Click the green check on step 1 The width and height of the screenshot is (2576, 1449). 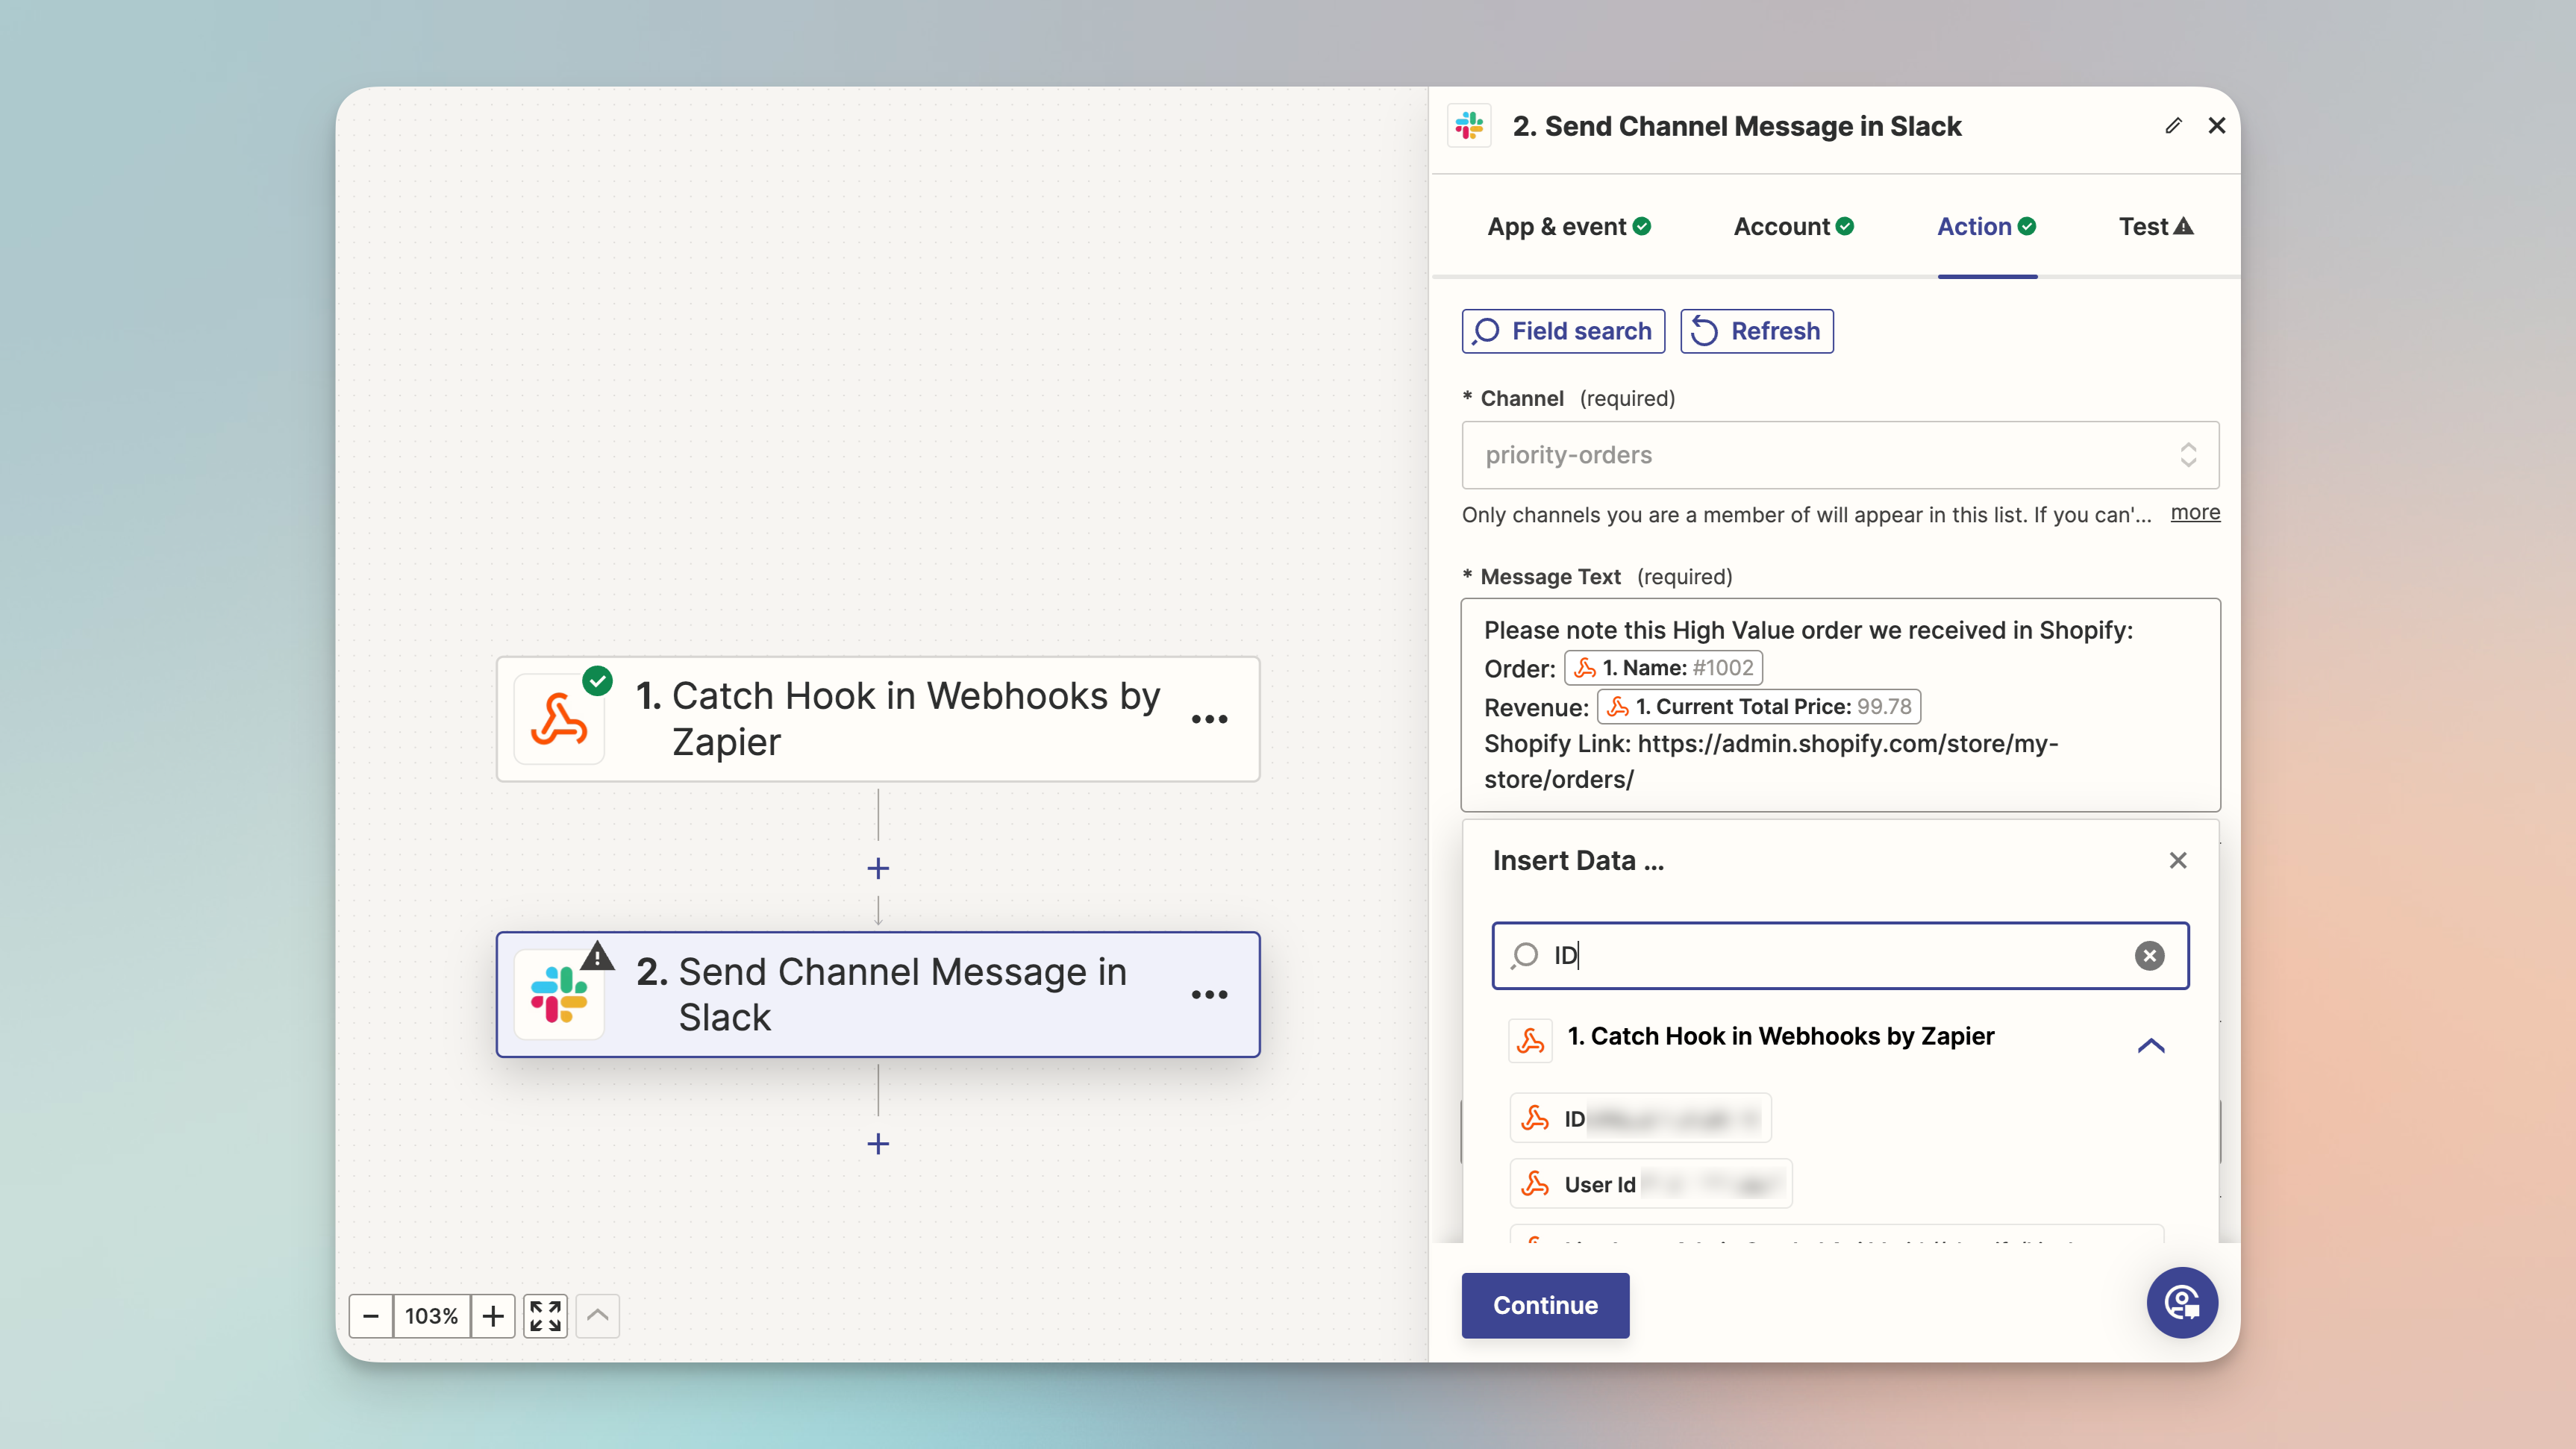[598, 681]
